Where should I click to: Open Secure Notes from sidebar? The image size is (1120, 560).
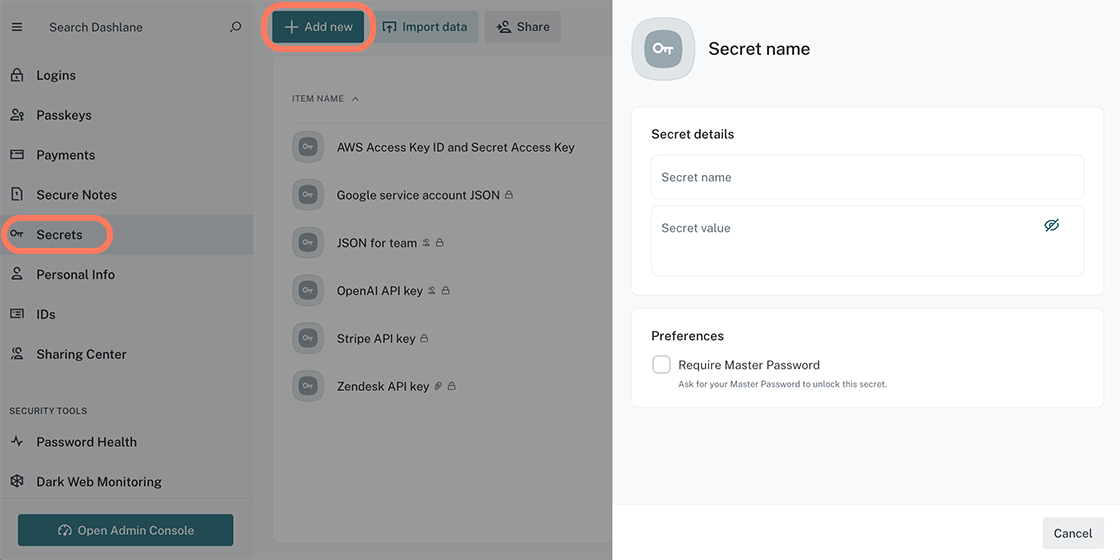[x=76, y=195]
